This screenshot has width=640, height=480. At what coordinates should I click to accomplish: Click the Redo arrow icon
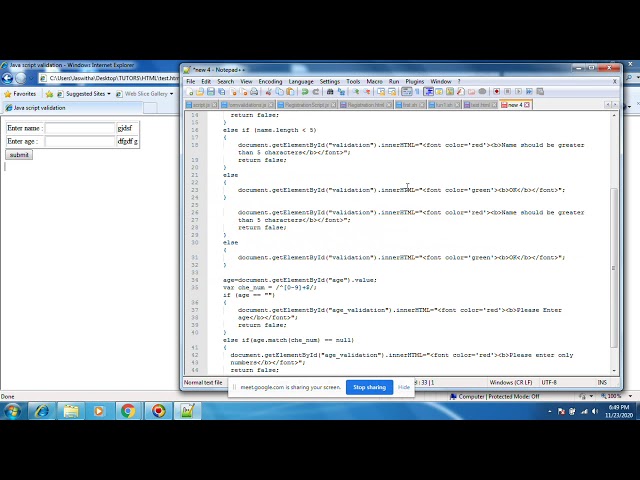(316, 92)
